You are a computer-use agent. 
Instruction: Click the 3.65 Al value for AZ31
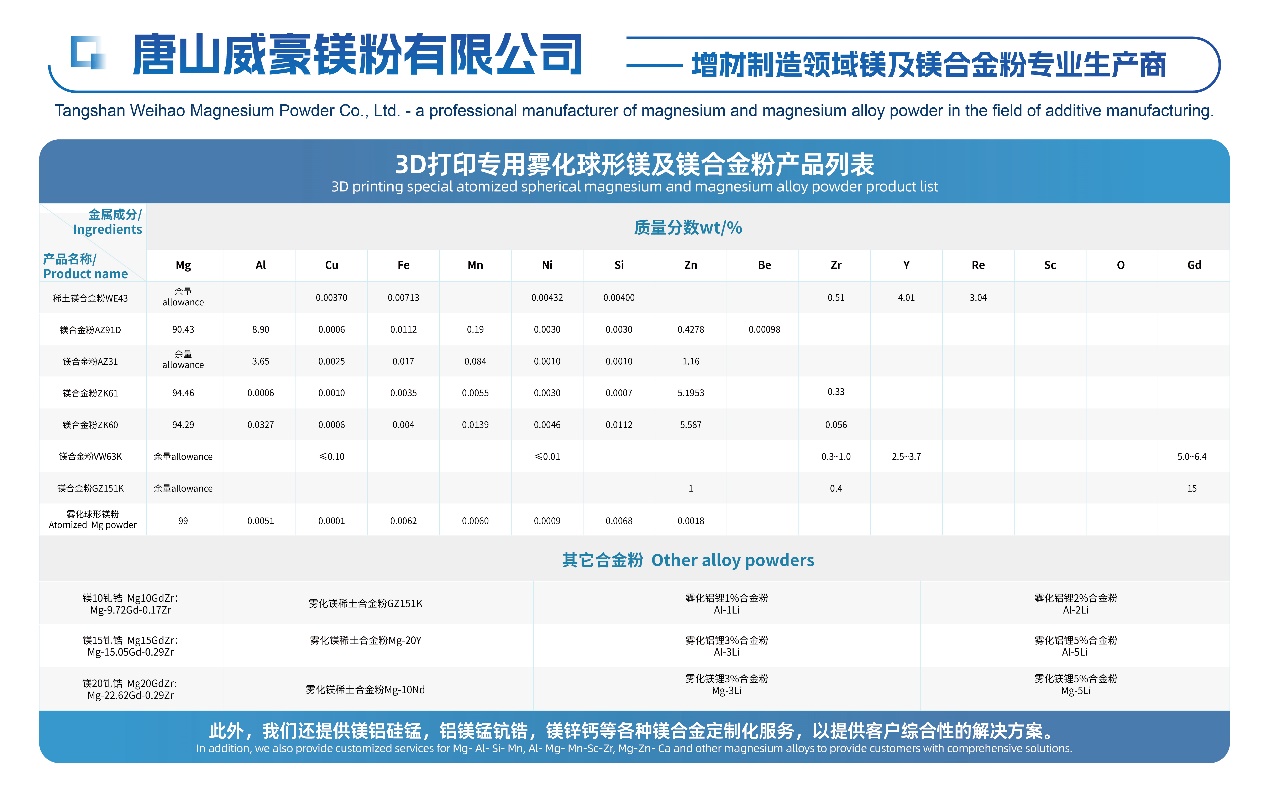(x=260, y=361)
